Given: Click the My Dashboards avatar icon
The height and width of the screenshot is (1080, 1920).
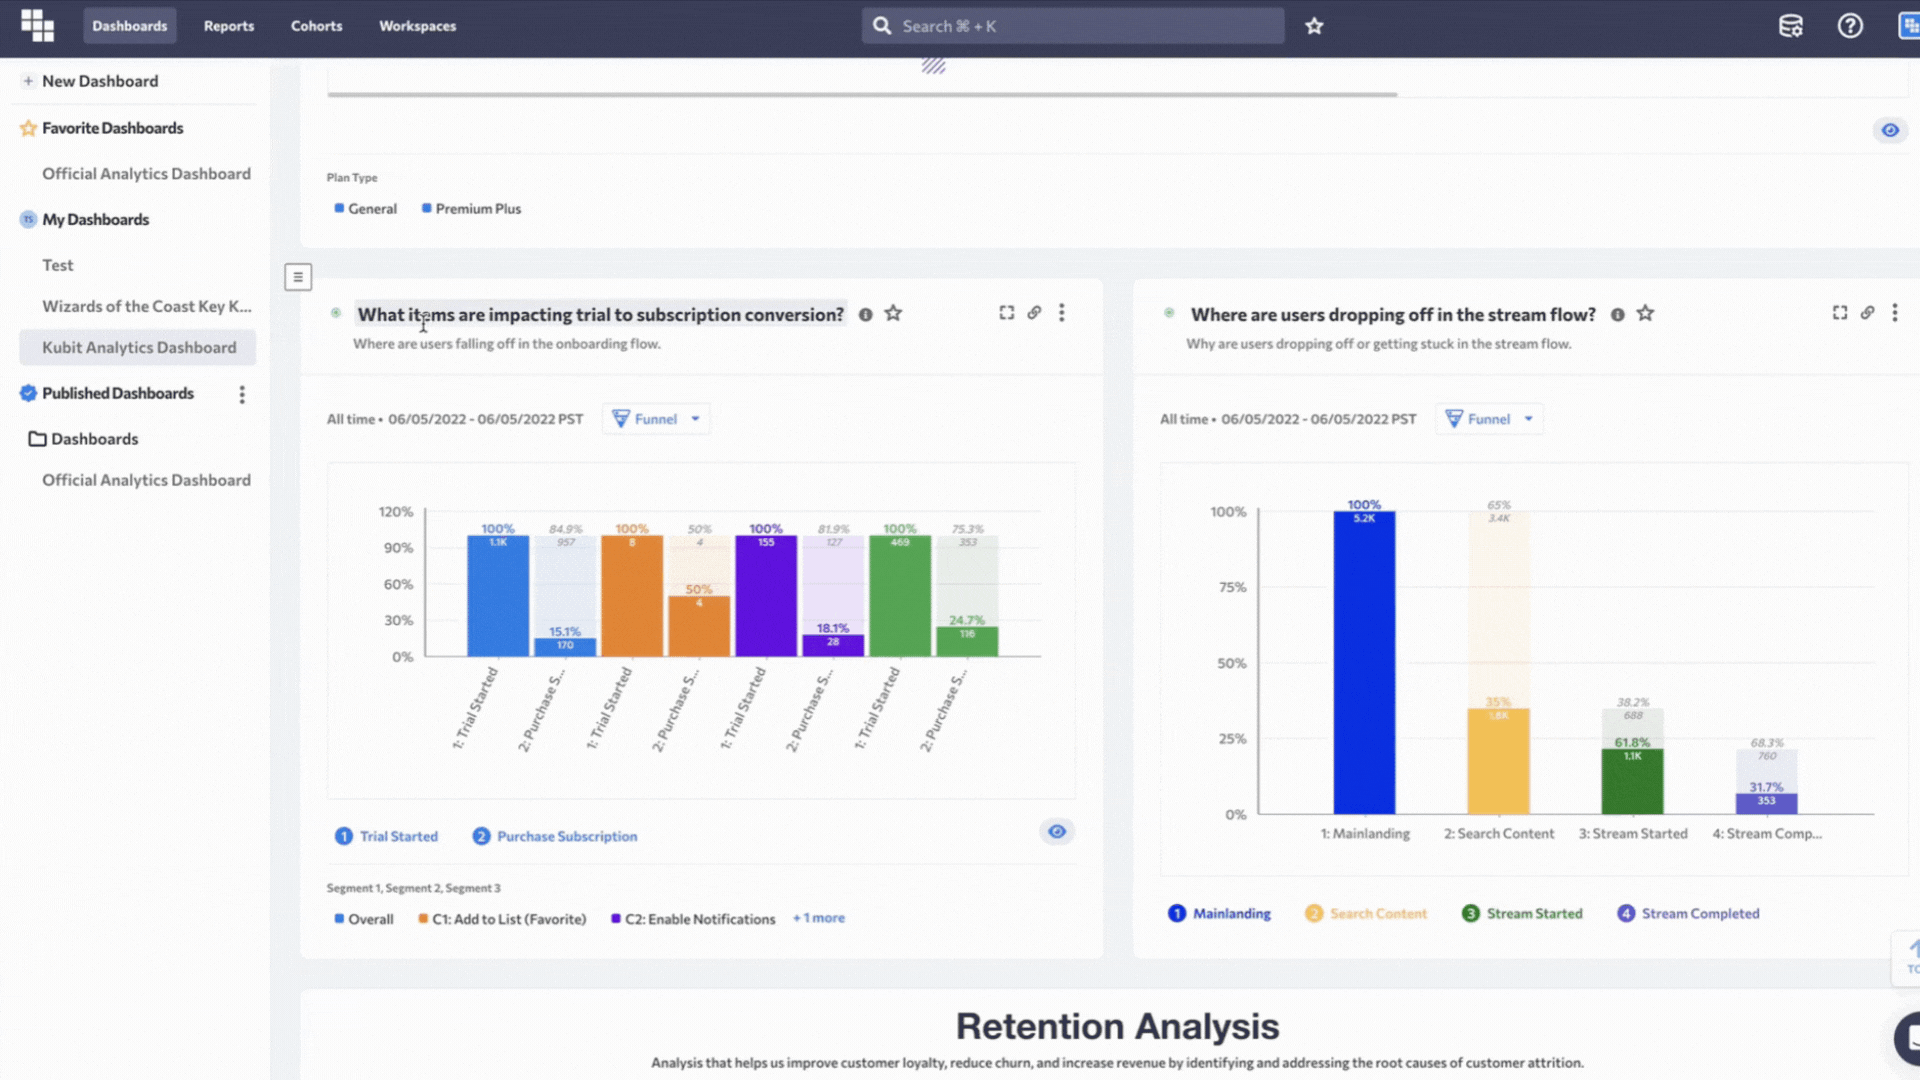Looking at the screenshot, I should coord(28,219).
